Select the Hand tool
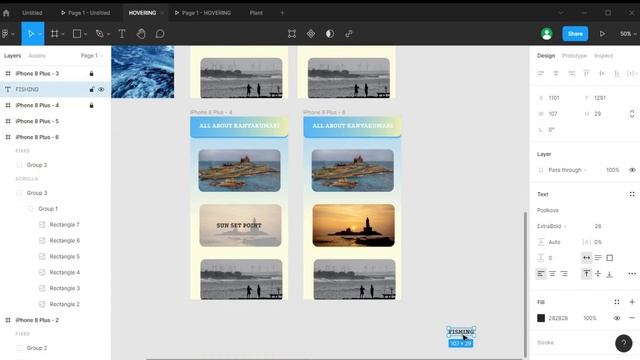The image size is (640, 360). pos(141,34)
